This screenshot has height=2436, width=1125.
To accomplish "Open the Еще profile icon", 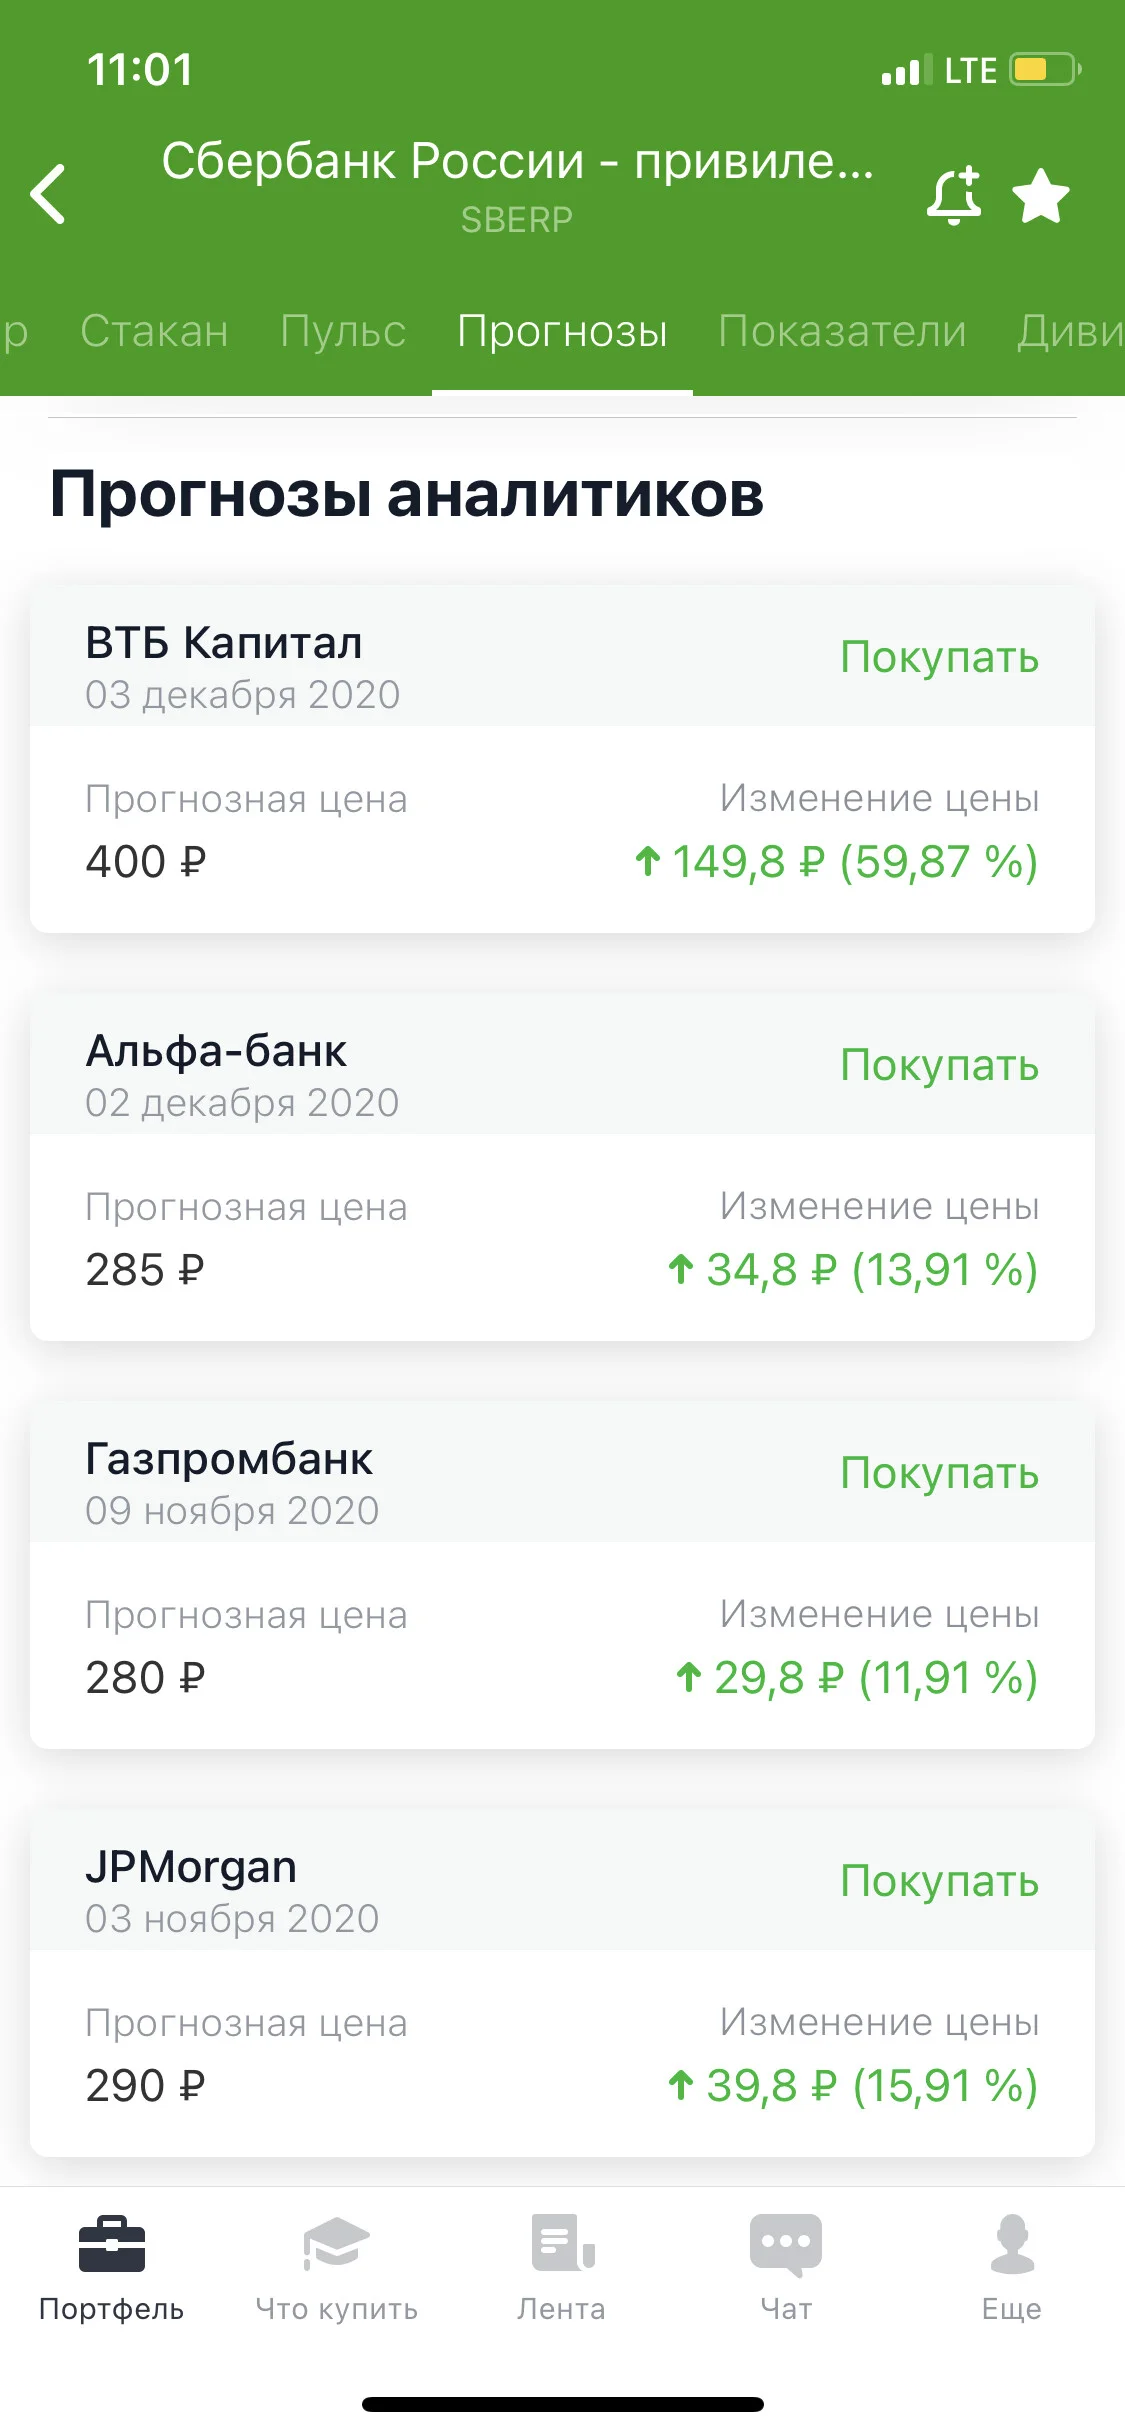I will click(x=1012, y=2243).
